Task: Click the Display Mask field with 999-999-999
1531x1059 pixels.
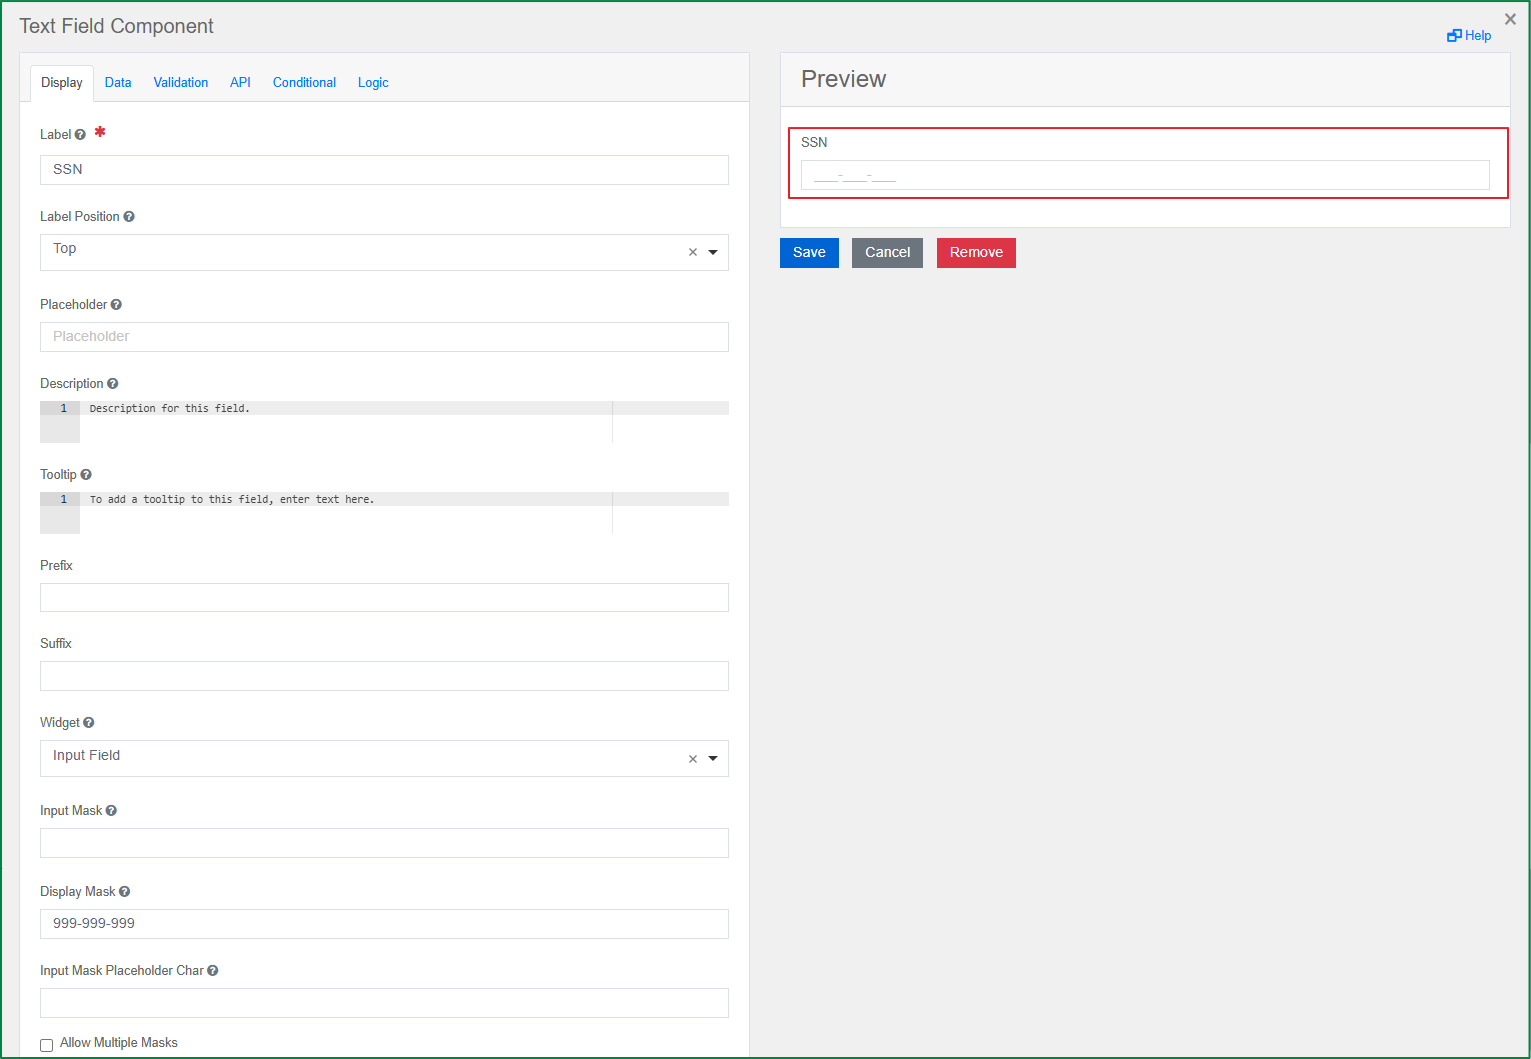Action: (384, 924)
